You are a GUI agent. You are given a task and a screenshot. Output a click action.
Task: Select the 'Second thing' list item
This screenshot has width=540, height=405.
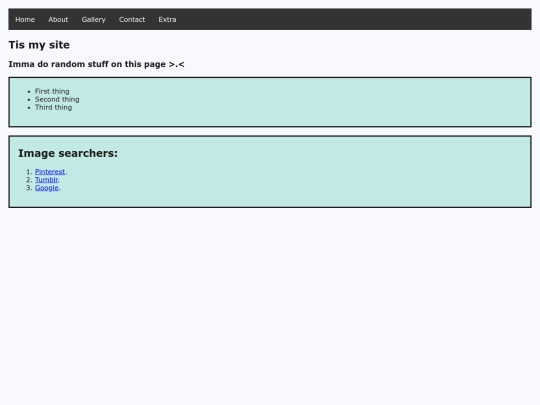click(x=57, y=99)
